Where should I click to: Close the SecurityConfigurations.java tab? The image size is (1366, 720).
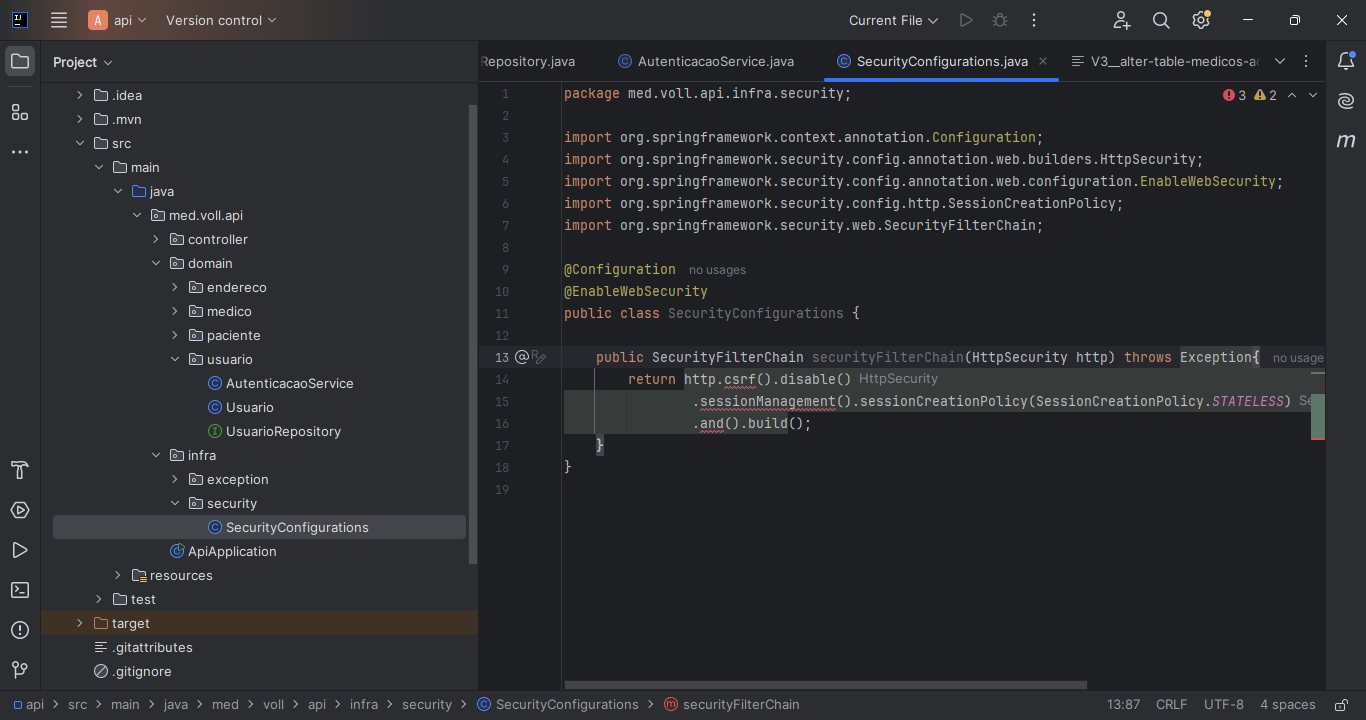[1043, 61]
